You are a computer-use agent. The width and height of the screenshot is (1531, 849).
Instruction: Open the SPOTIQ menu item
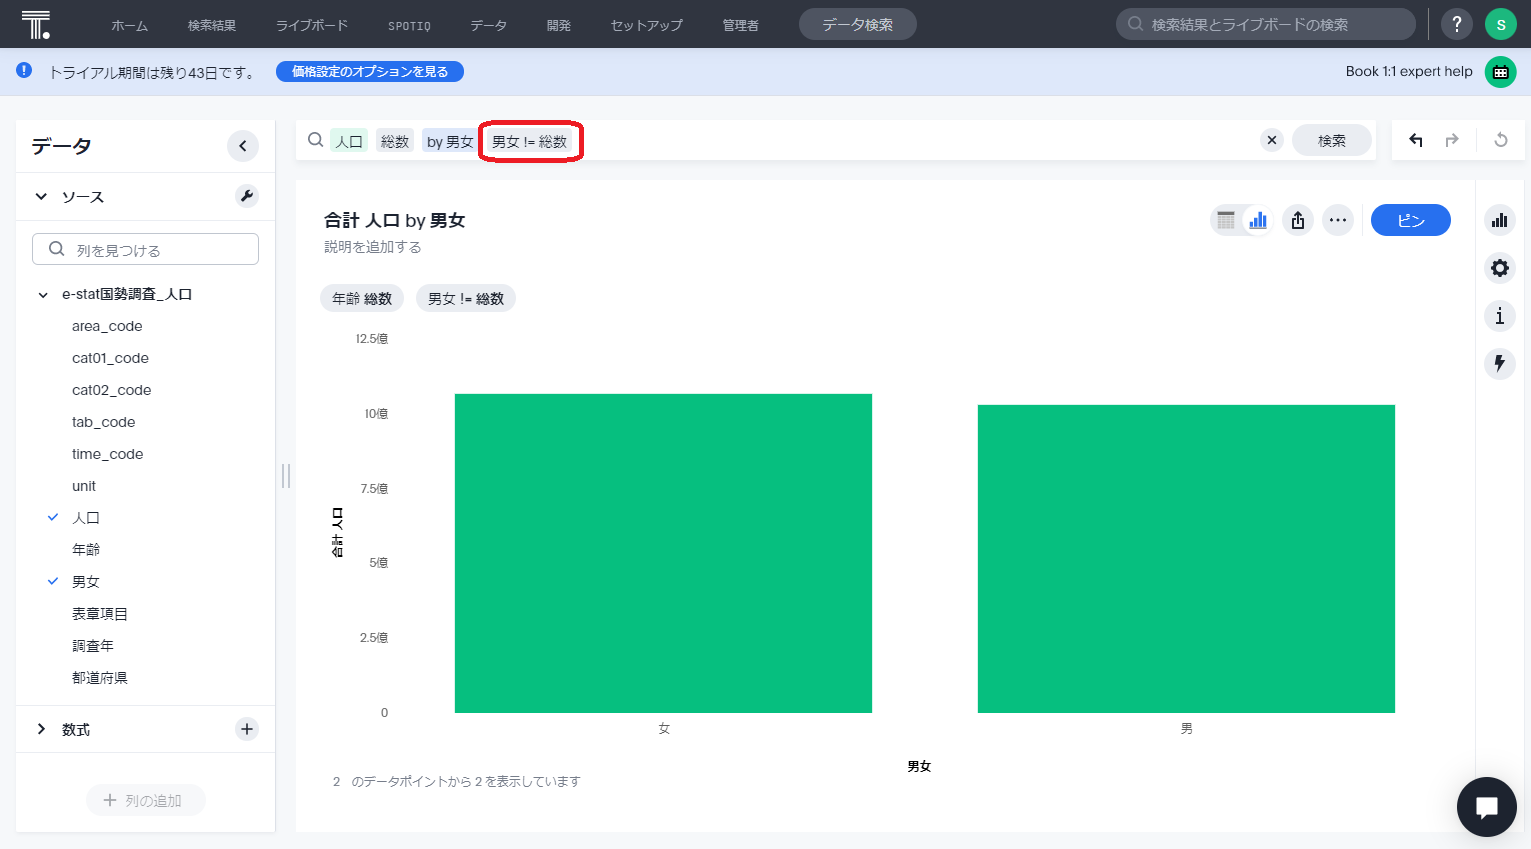408,24
